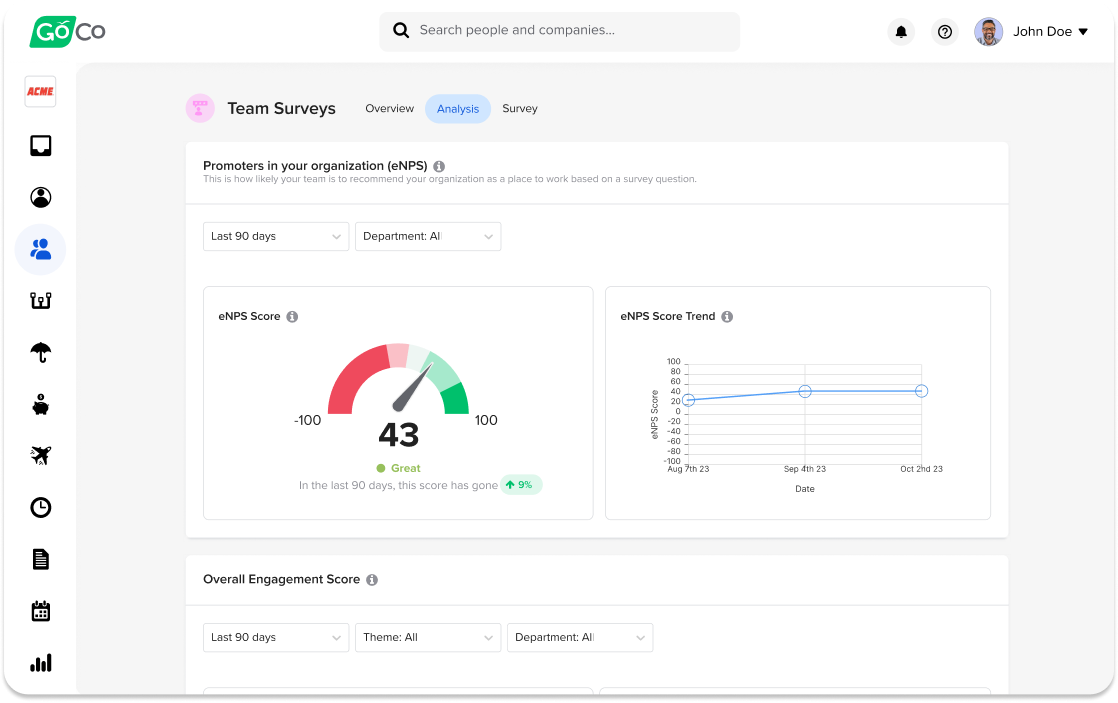This screenshot has width=1118, height=703.
Task: Click the Great status label
Action: [x=405, y=468]
